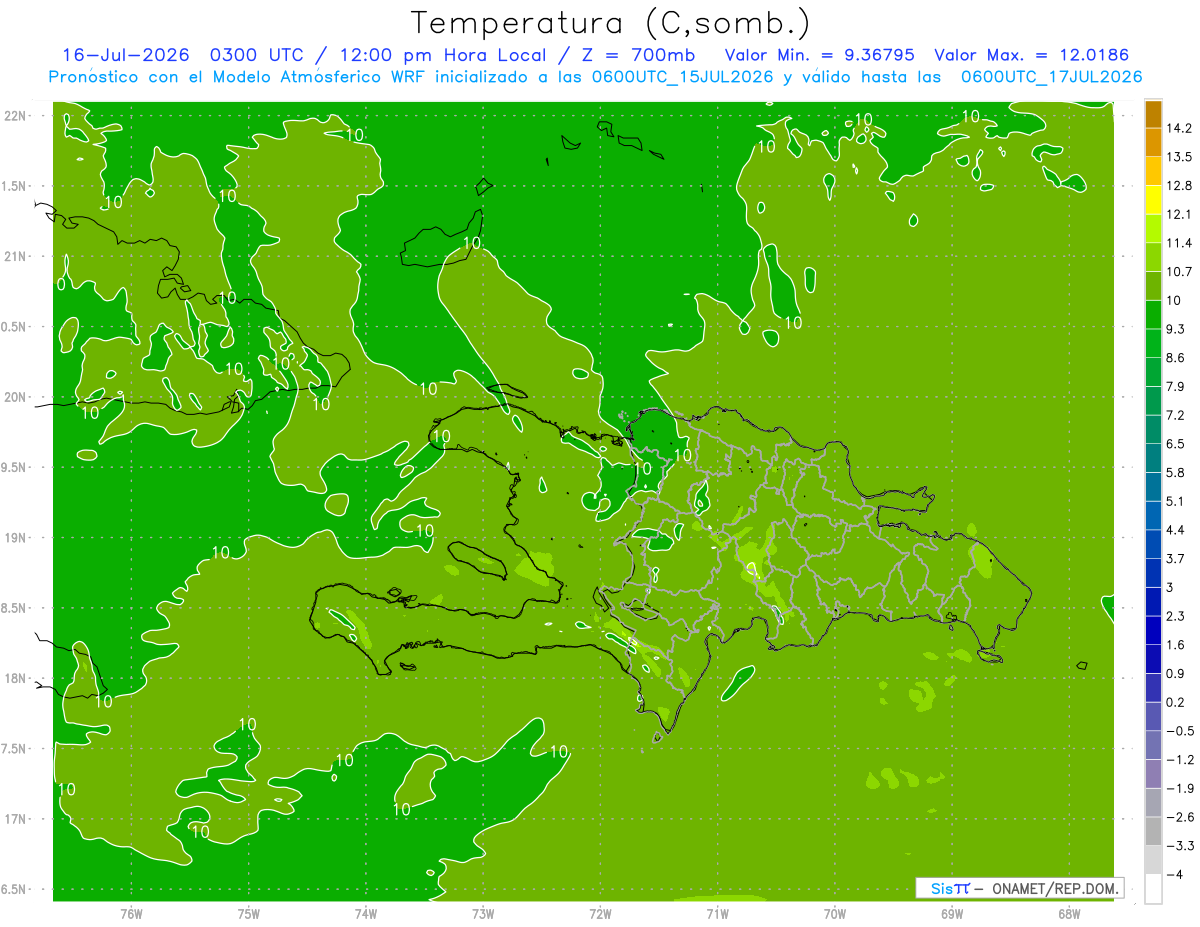Click the "-4" colorbar label
Screen dimensions: 1200x927
[x=1176, y=876]
